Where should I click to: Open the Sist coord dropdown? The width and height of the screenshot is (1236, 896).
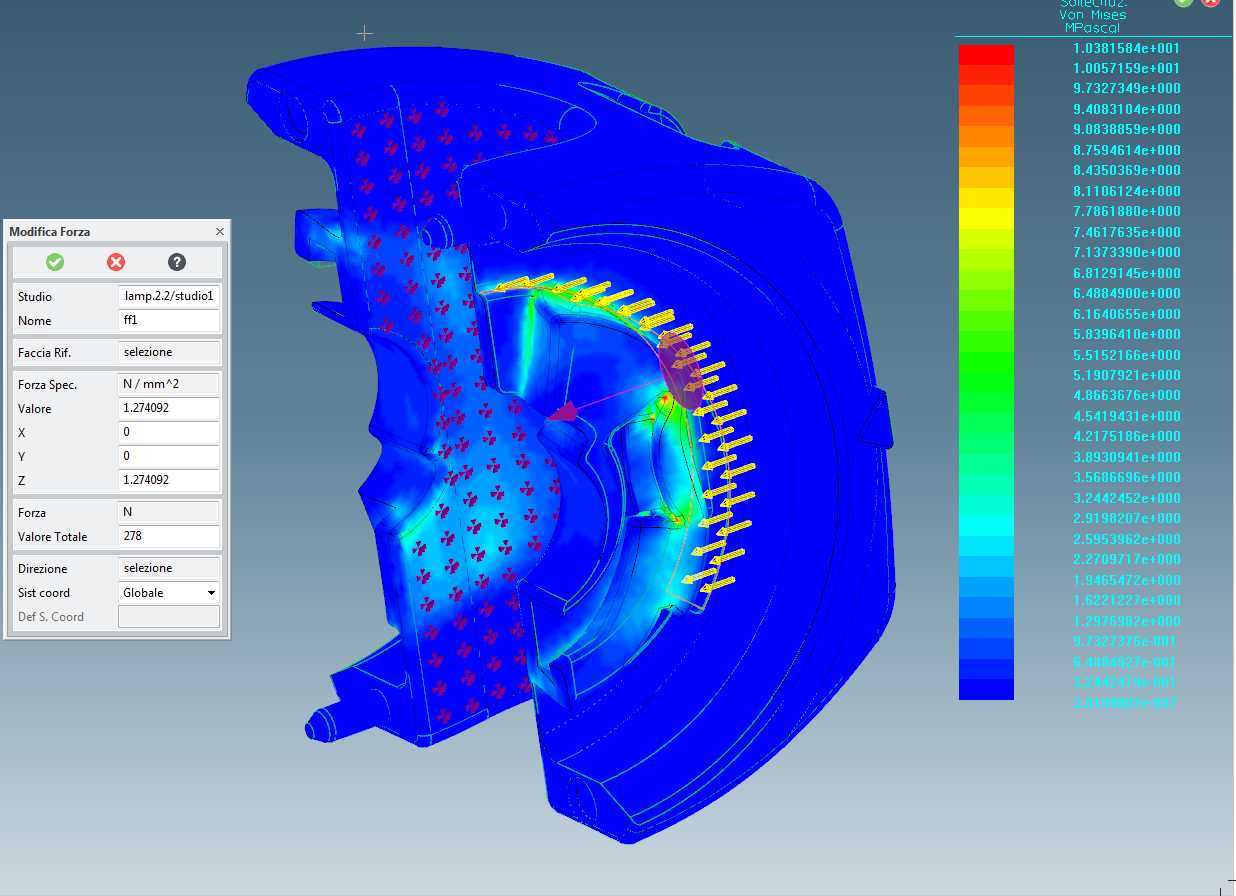pyautogui.click(x=169, y=592)
